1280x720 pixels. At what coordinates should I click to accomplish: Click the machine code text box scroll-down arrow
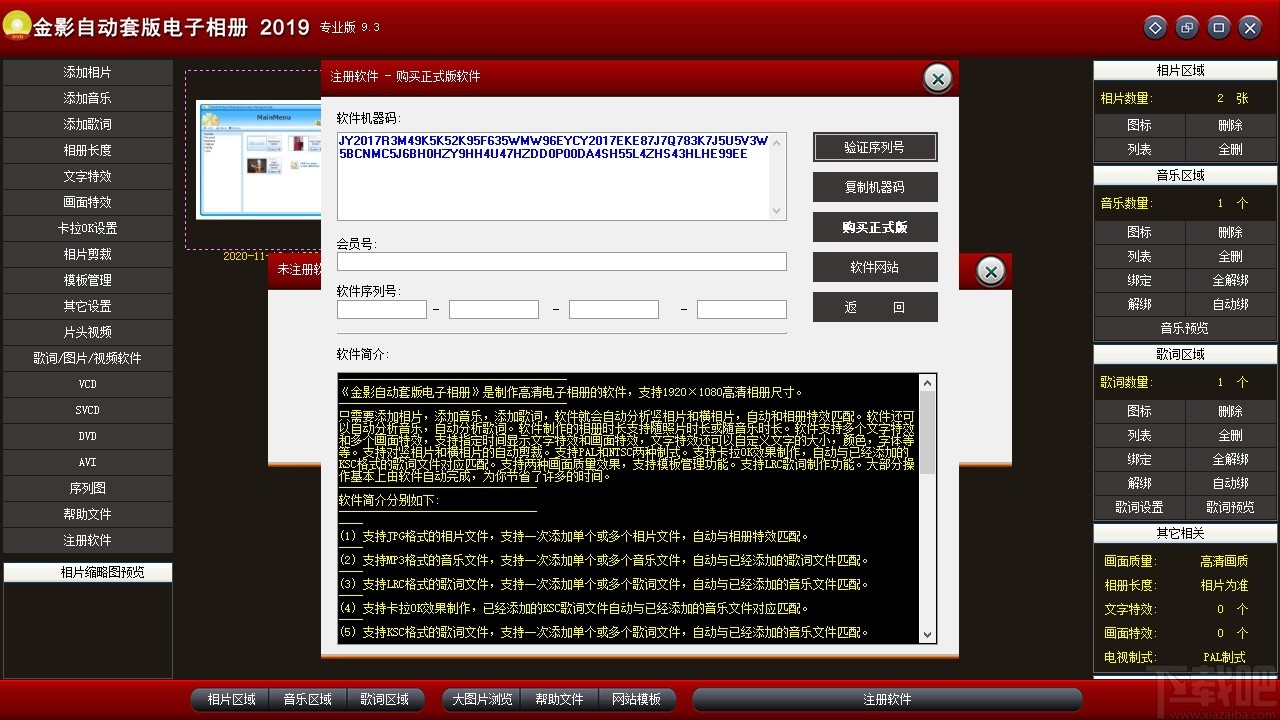(777, 211)
